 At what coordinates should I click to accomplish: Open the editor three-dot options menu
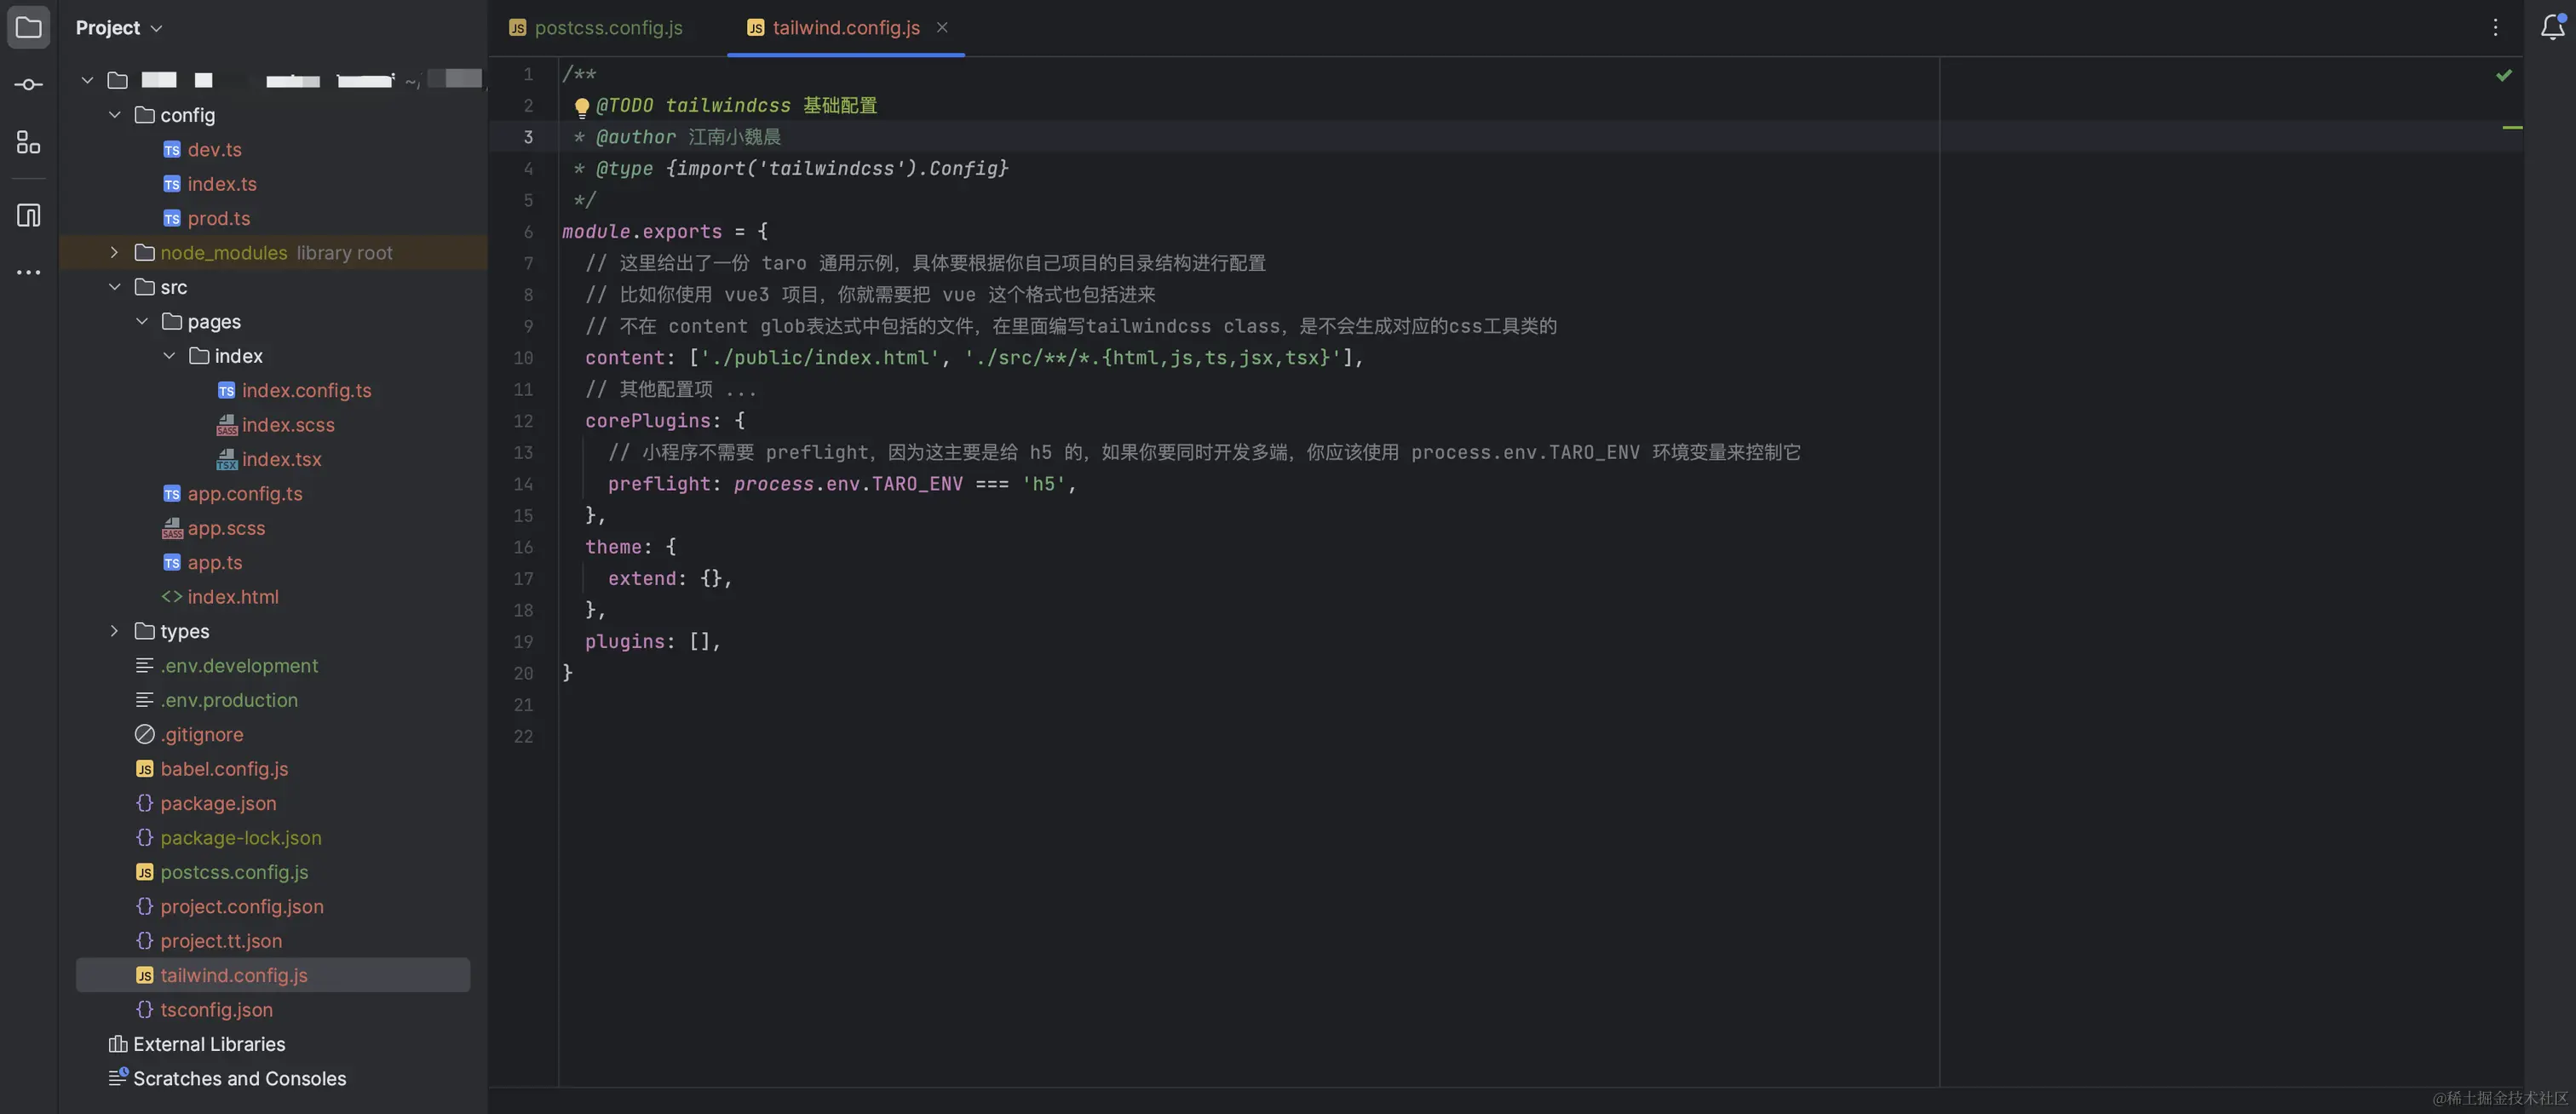point(2495,27)
